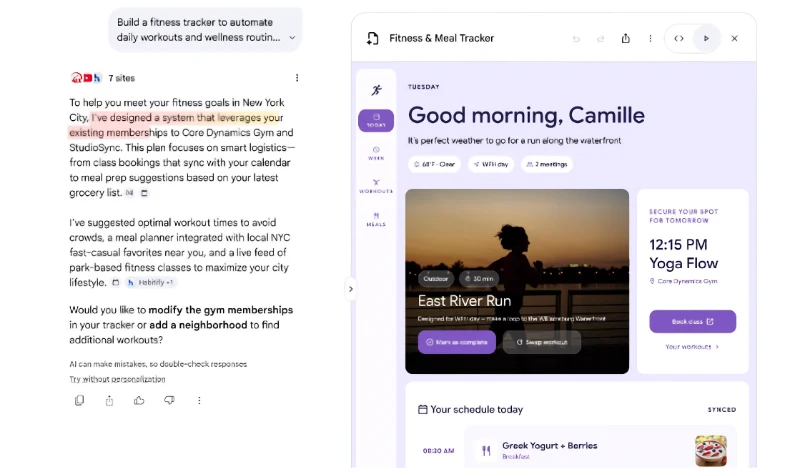The width and height of the screenshot is (800, 472).
Task: Click the undo arrow in tracker header
Action: (576, 39)
